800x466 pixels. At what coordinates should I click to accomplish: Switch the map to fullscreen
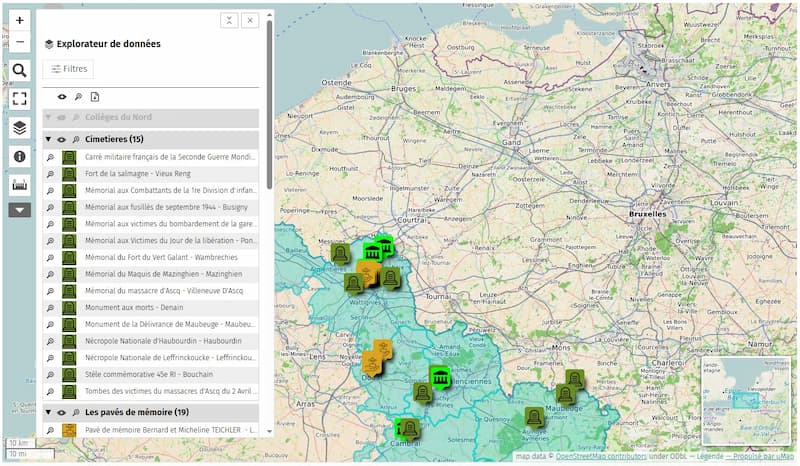click(20, 99)
